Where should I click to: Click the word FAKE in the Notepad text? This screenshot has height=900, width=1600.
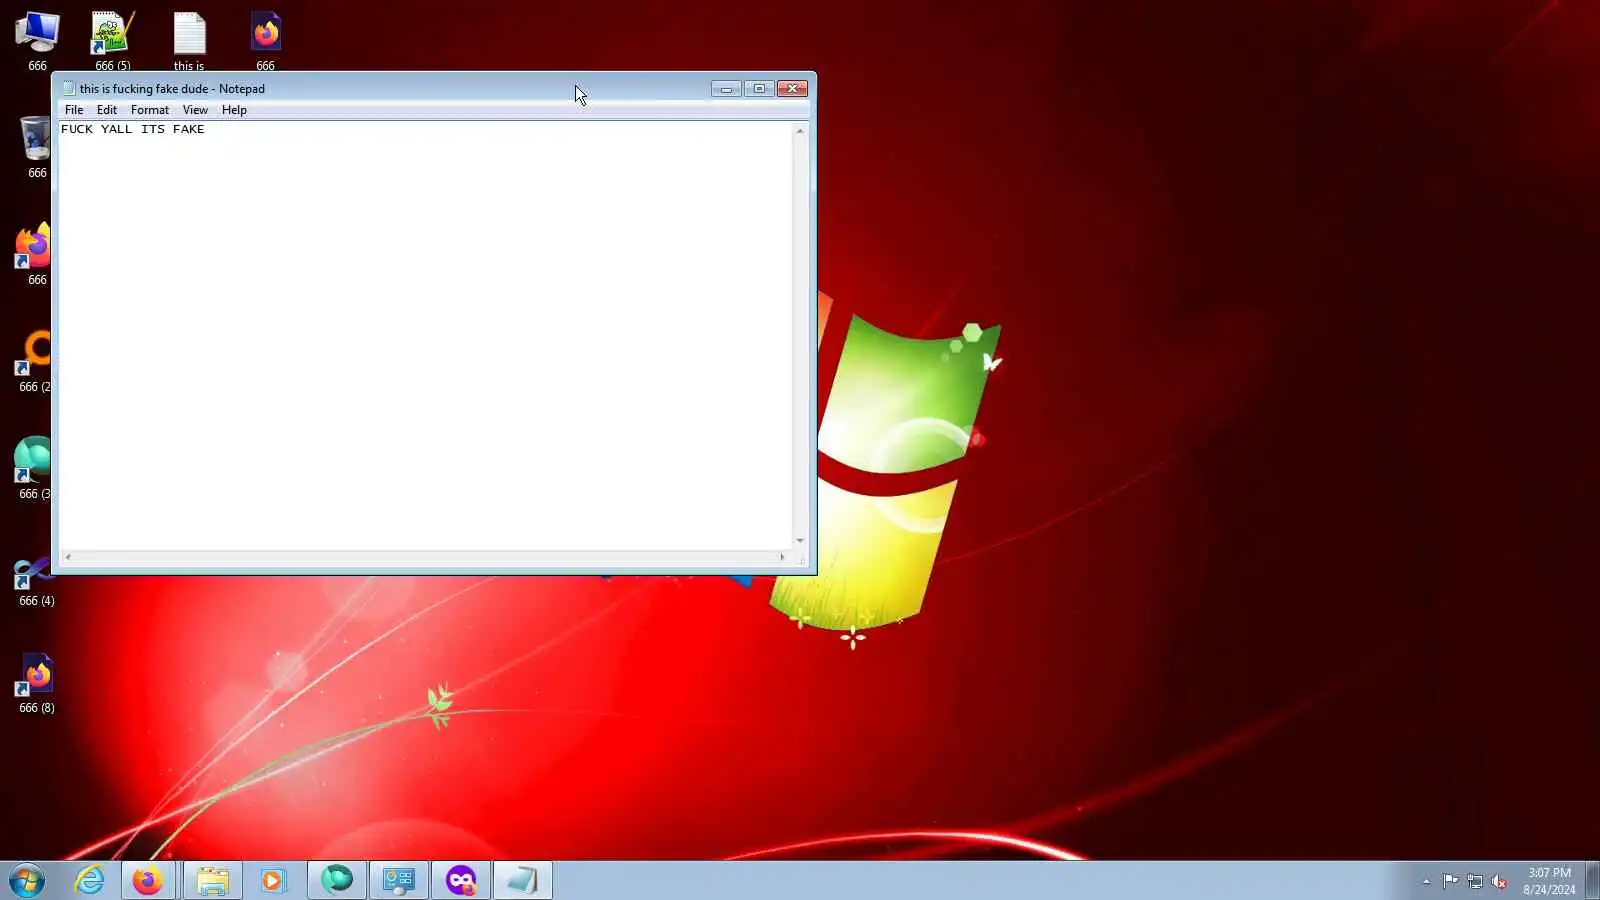(188, 129)
